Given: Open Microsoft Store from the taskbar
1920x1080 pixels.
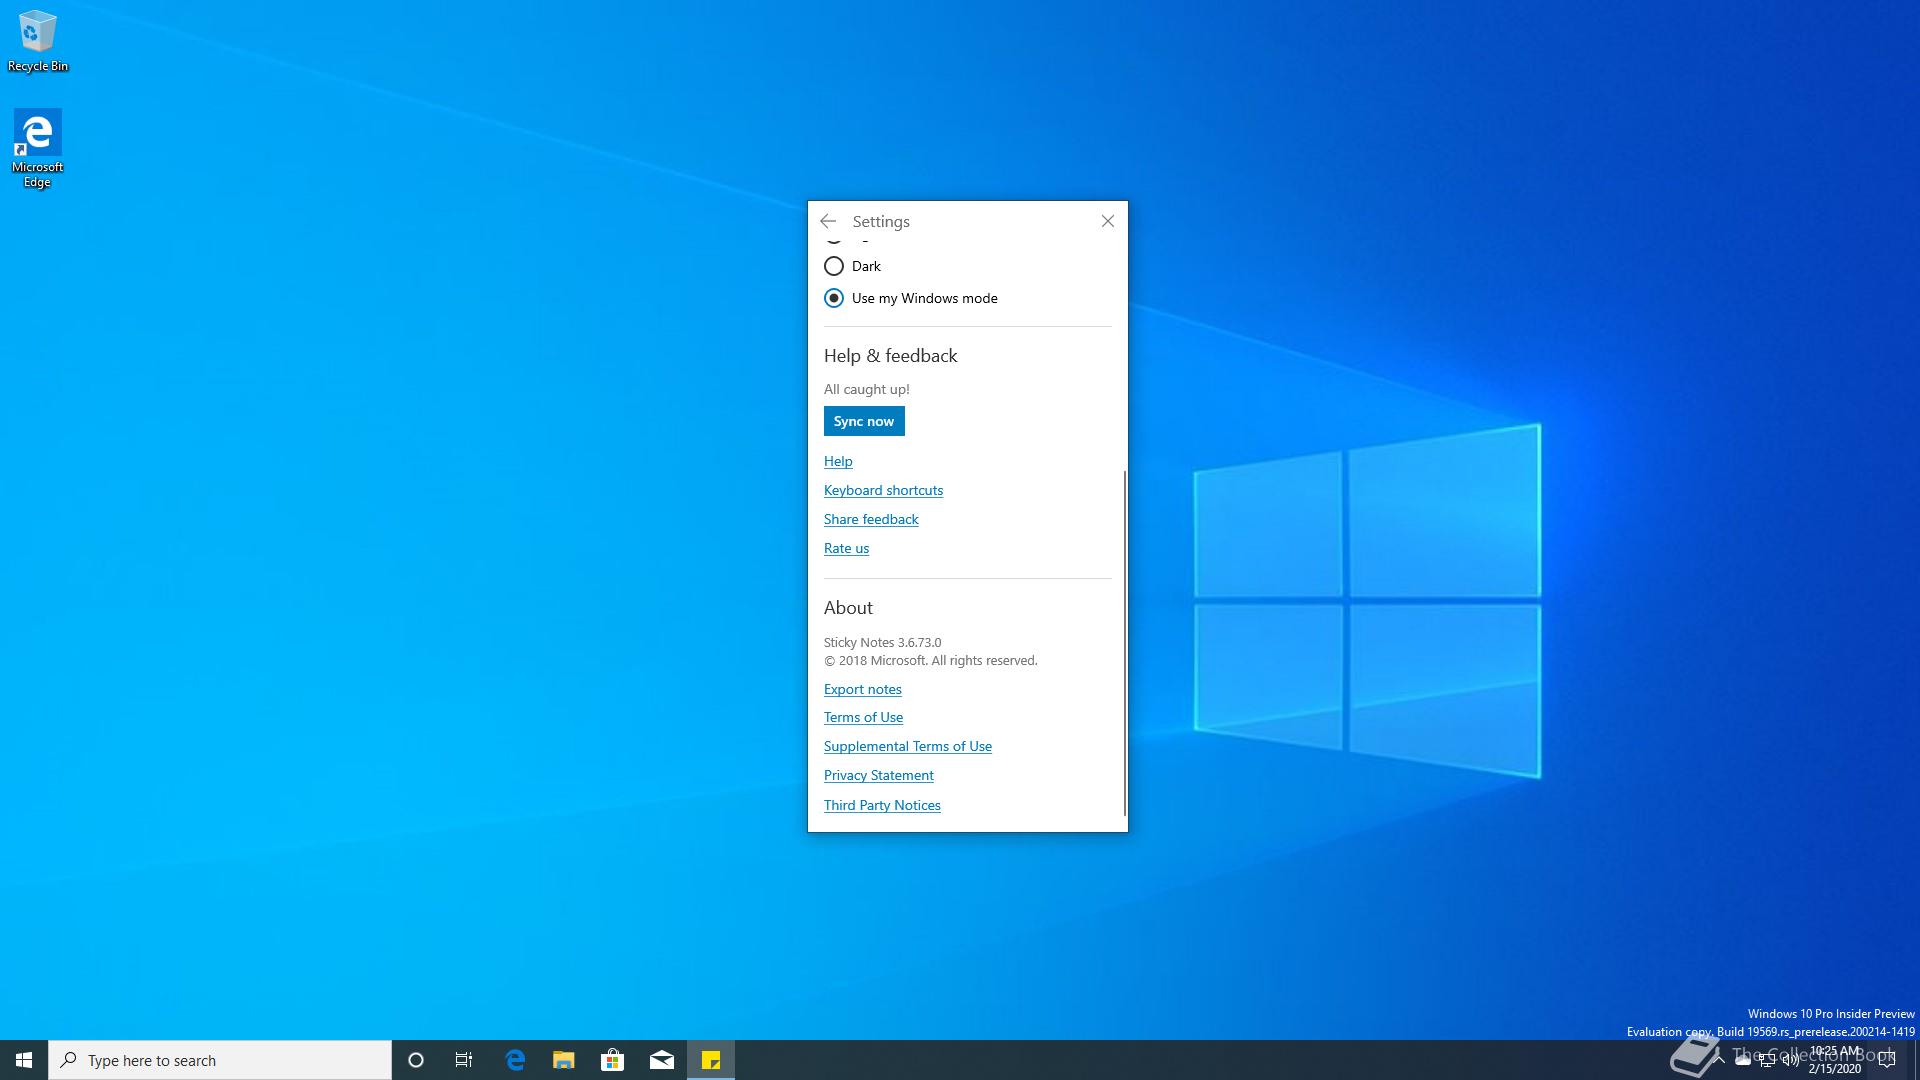Looking at the screenshot, I should click(613, 1060).
